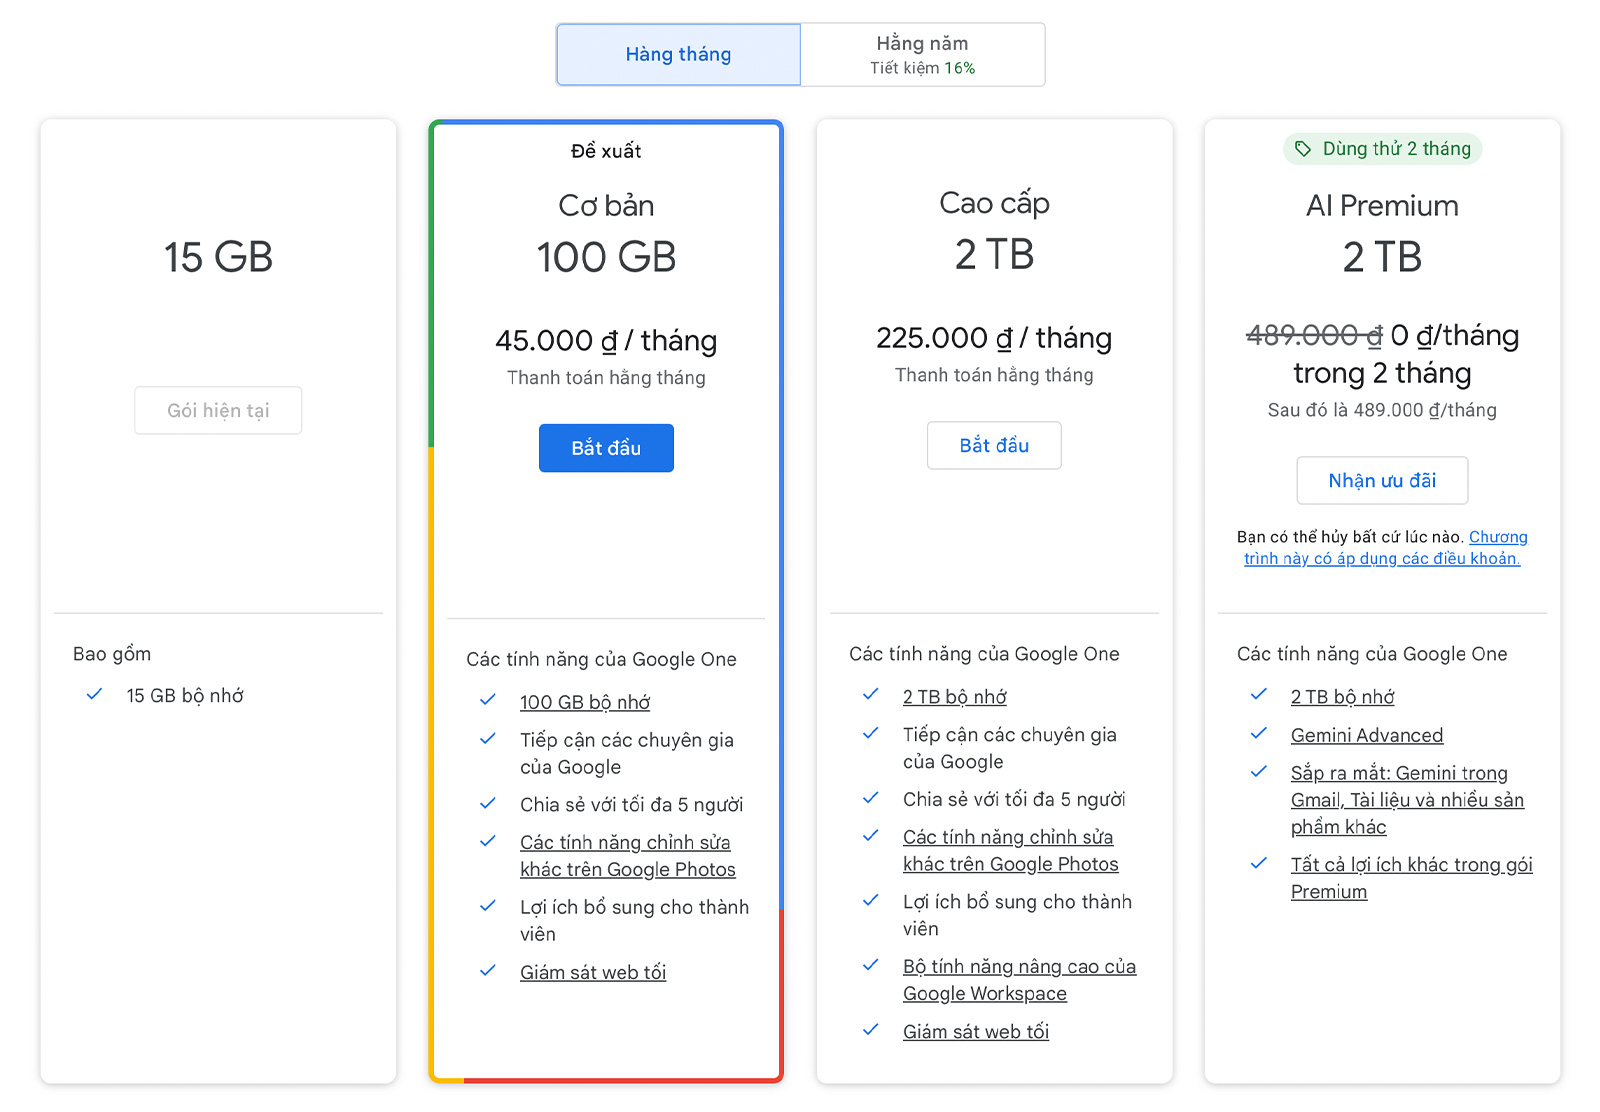Click checkmark beside photo editing features in Cơ bản
Image resolution: width=1600 pixels, height=1112 pixels.
click(x=488, y=841)
